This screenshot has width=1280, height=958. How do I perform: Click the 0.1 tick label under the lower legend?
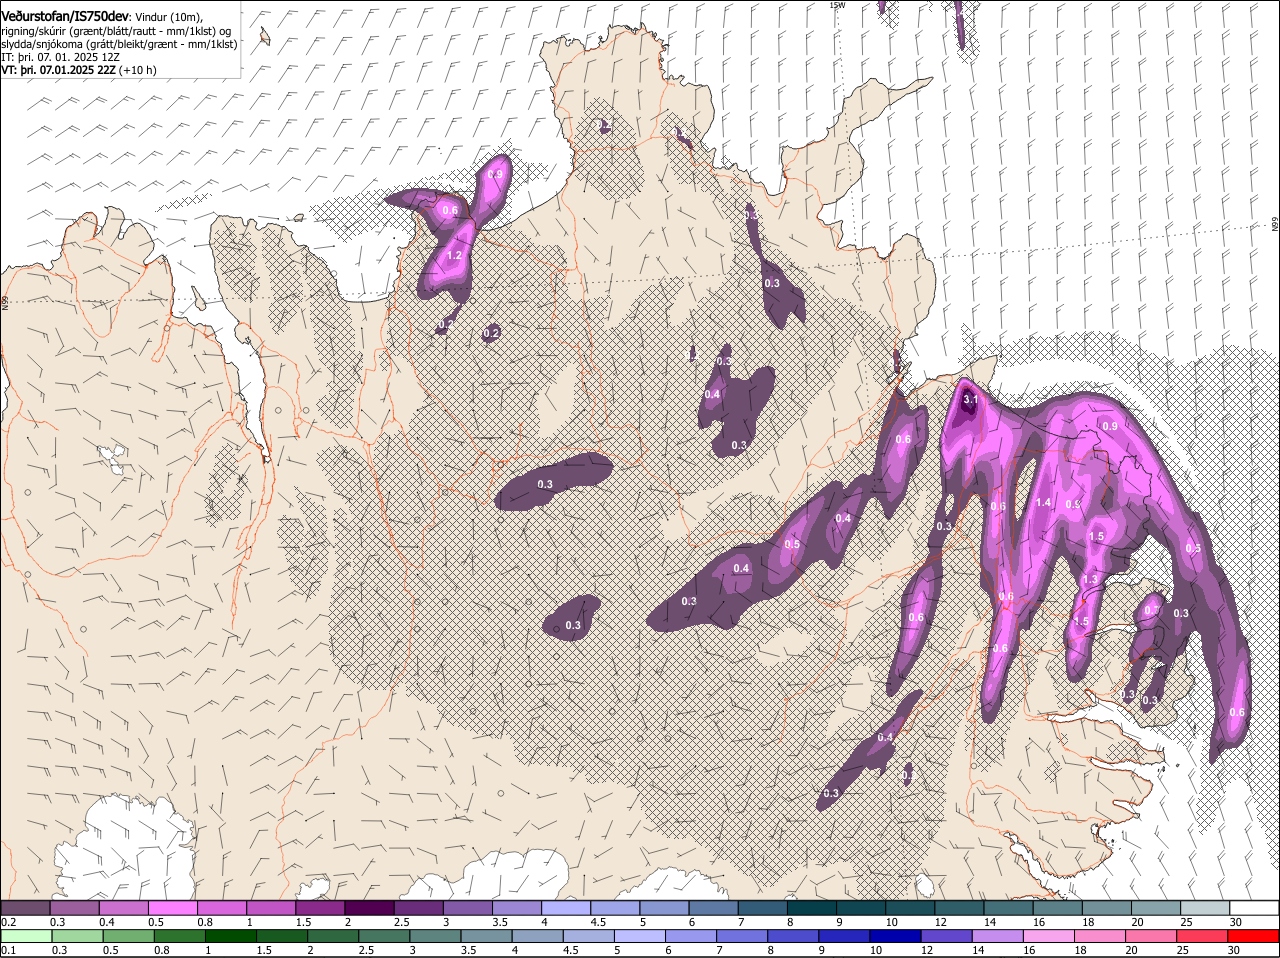click(8, 951)
